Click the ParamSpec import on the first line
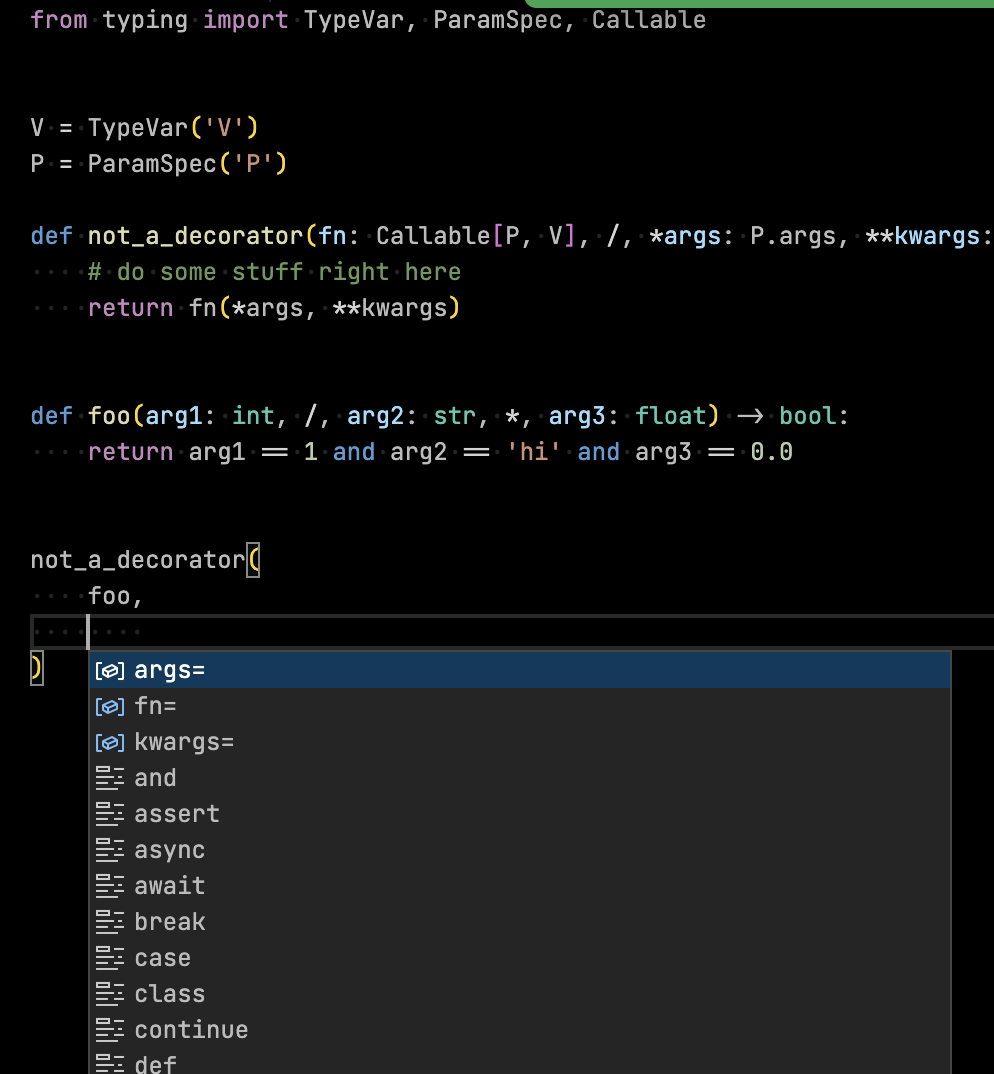This screenshot has width=994, height=1074. (x=498, y=19)
